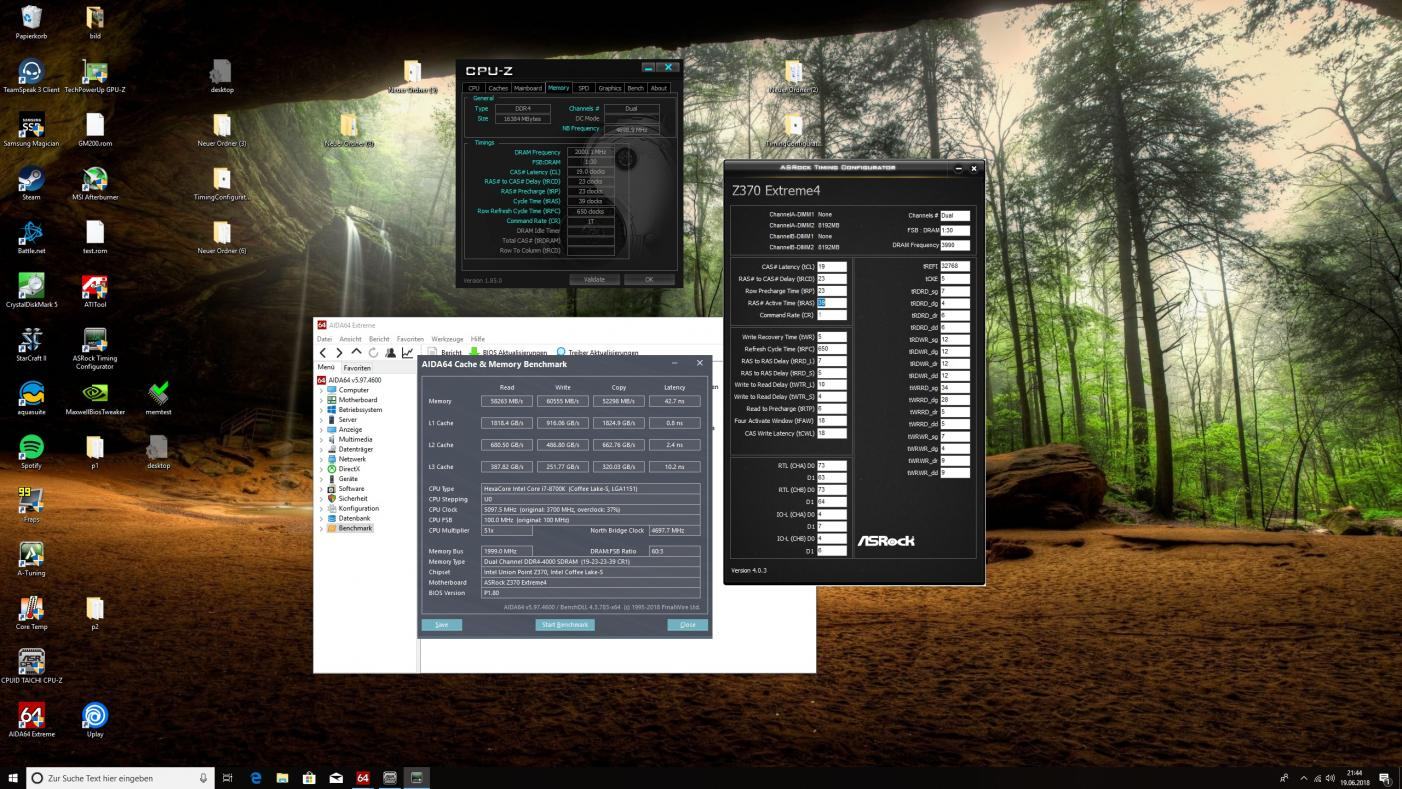Switch to the SPD tab in CPU-Z
The image size is (1402, 789).
[x=584, y=88]
